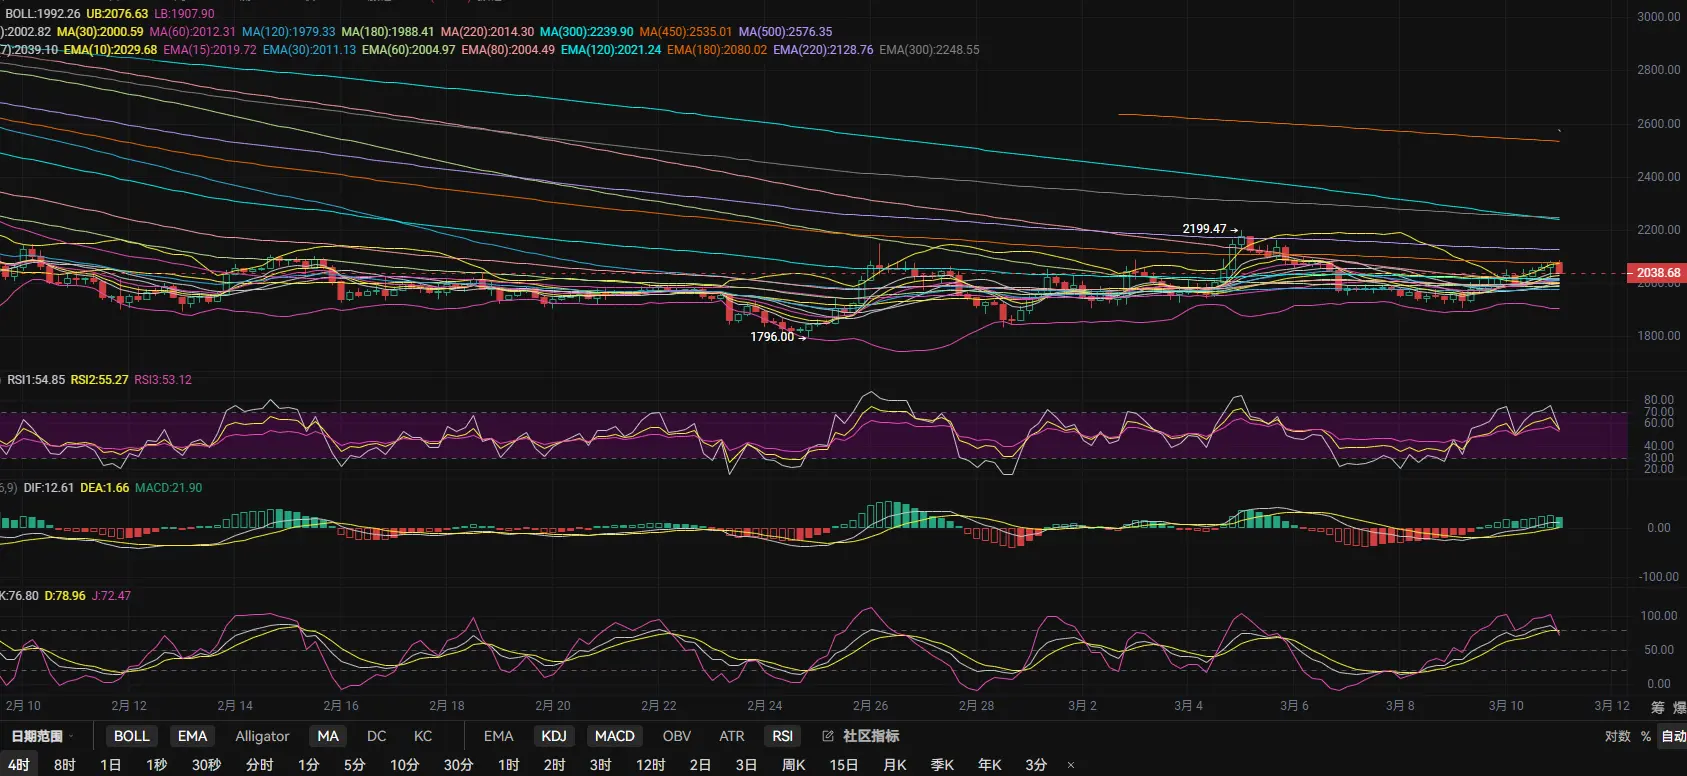
Task: Disable the KDJ sub-indicator
Action: pyautogui.click(x=553, y=736)
